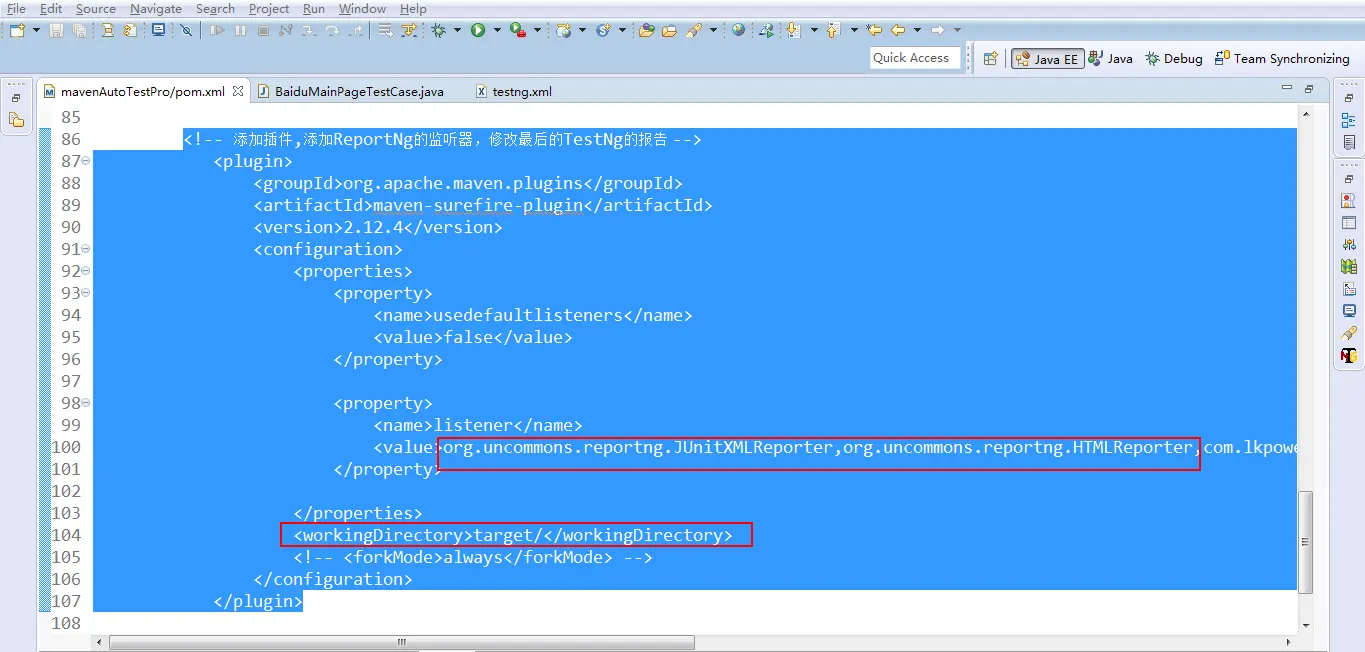Image resolution: width=1365 pixels, height=652 pixels.
Task: Click the Step Into icon
Action: (309, 30)
